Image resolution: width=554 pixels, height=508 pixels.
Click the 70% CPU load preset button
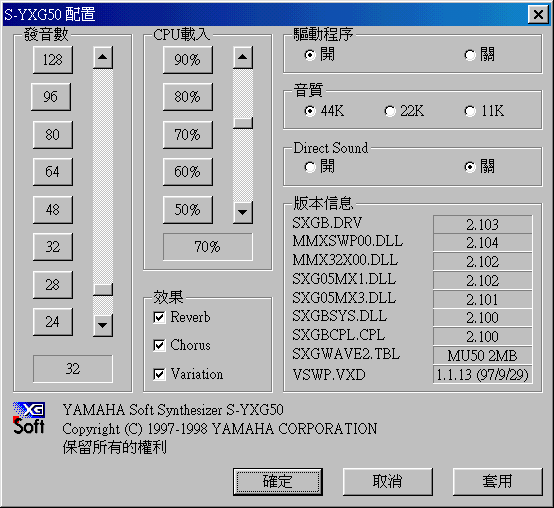pyautogui.click(x=188, y=135)
